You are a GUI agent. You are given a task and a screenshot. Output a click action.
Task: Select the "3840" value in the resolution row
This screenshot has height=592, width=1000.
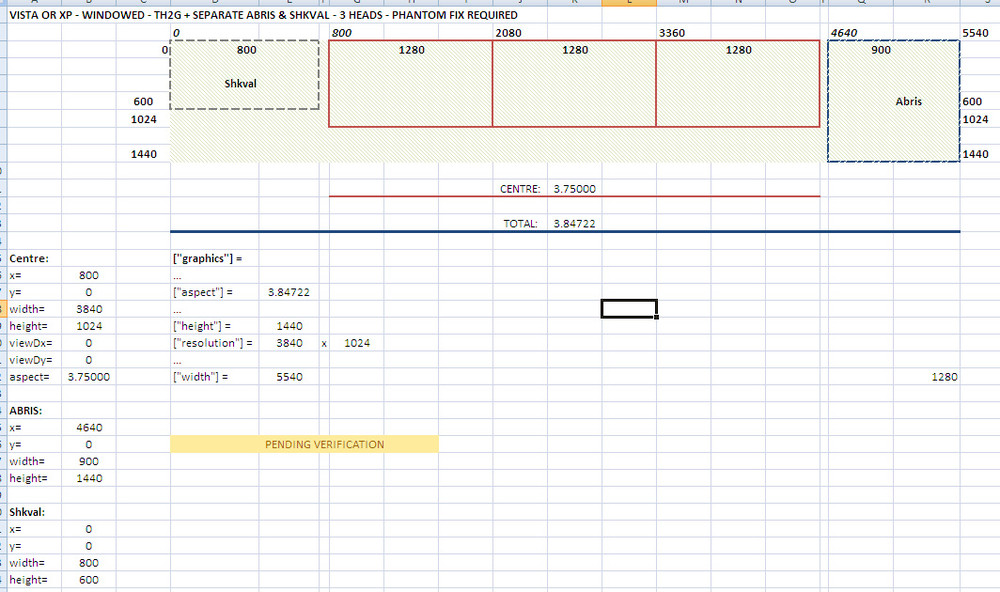(x=290, y=343)
